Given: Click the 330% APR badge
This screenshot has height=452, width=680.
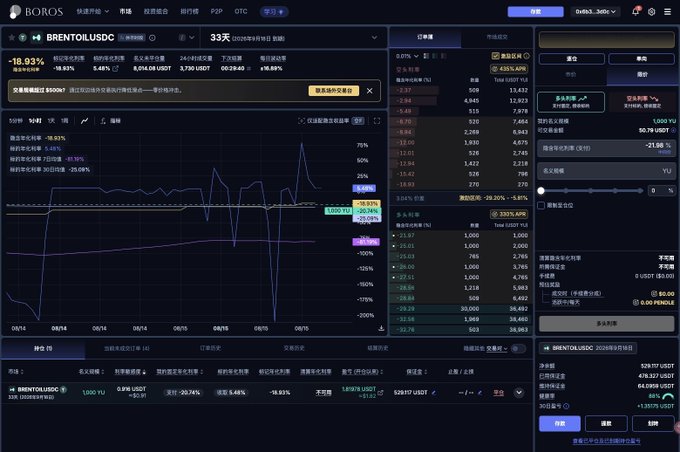Looking at the screenshot, I should pyautogui.click(x=509, y=214).
